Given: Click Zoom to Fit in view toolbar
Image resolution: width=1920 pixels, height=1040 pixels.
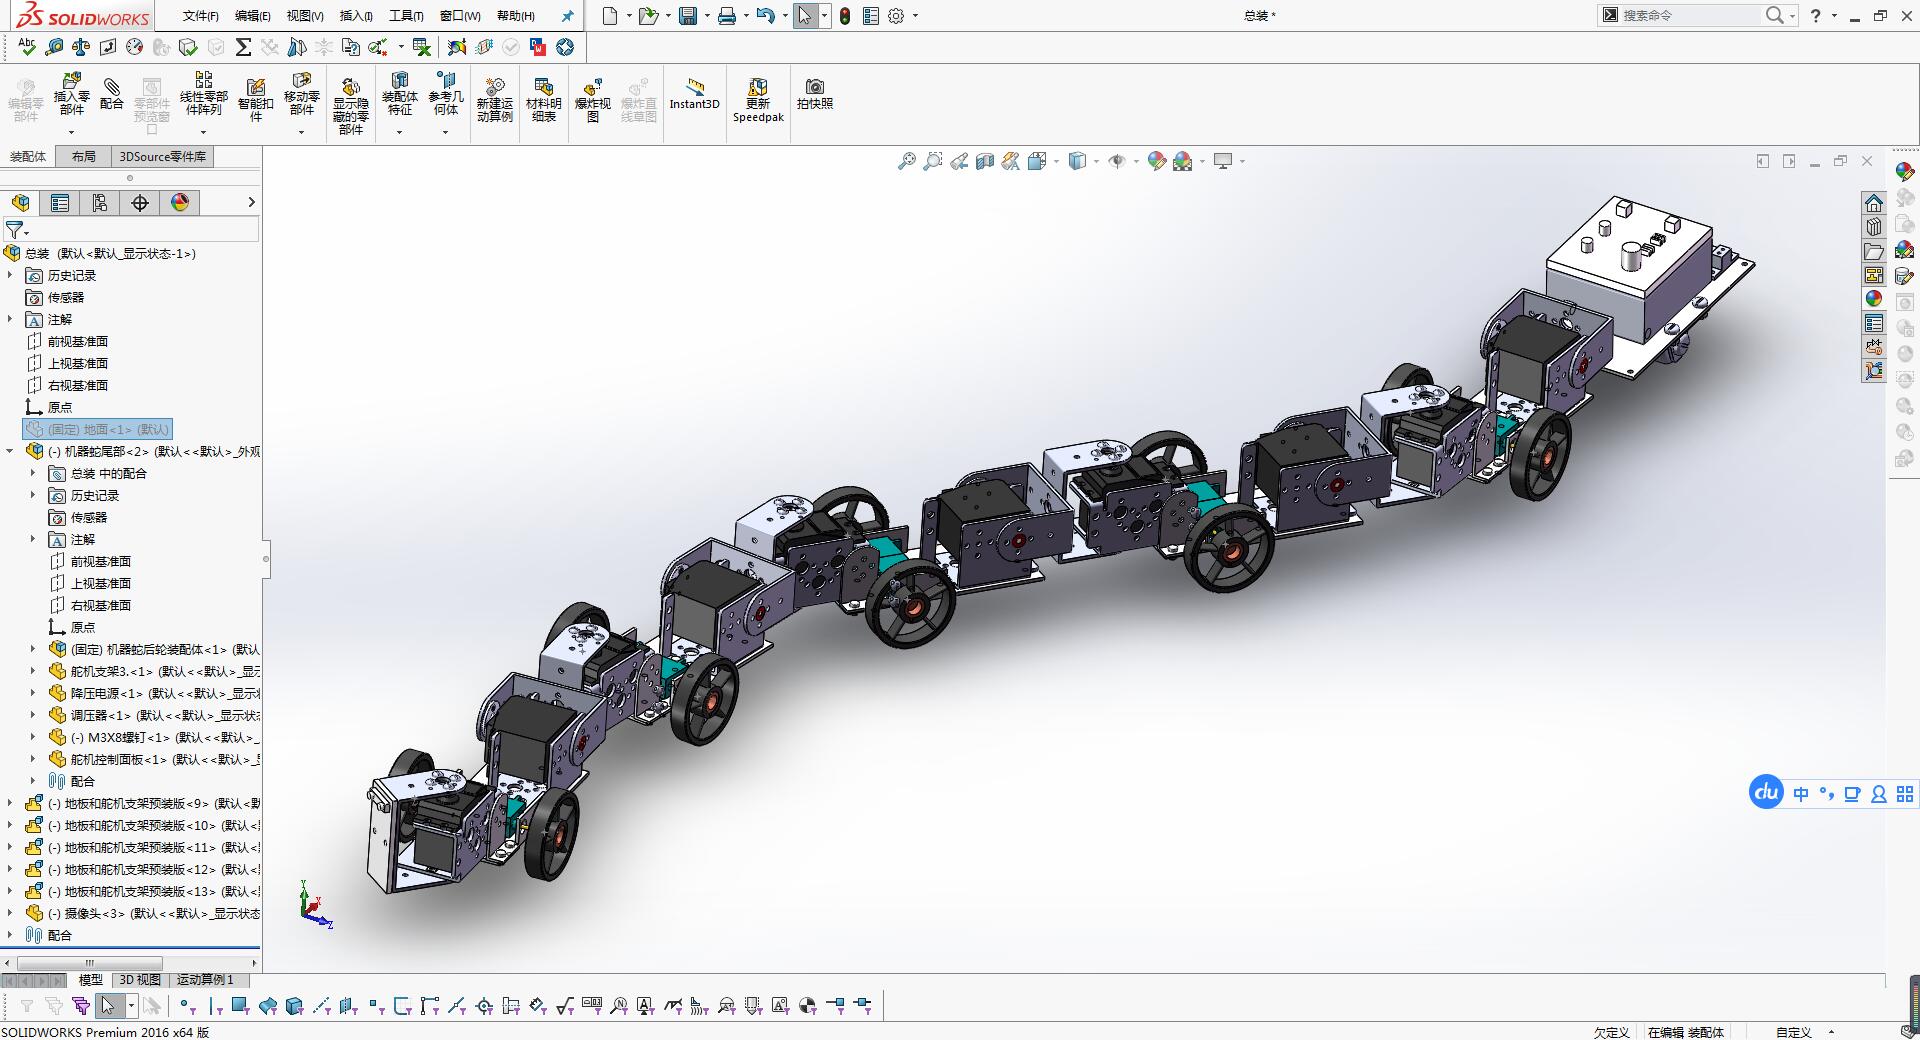Looking at the screenshot, I should 906,161.
